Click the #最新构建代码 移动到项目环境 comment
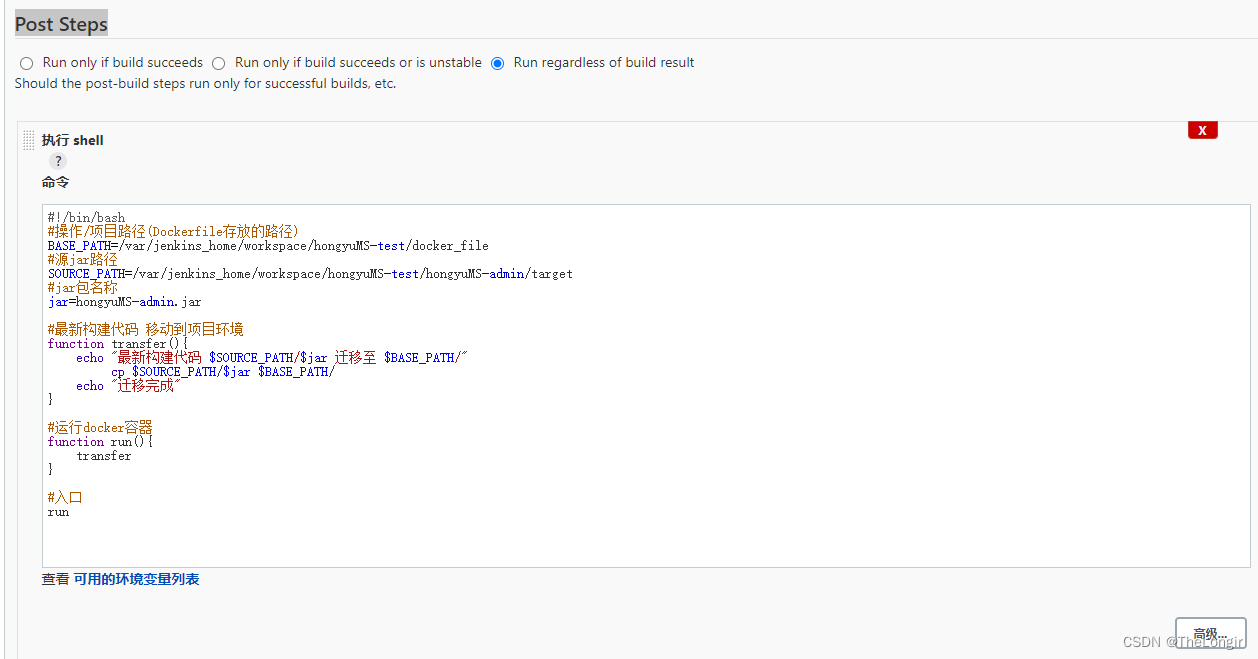This screenshot has width=1258, height=659. point(145,329)
